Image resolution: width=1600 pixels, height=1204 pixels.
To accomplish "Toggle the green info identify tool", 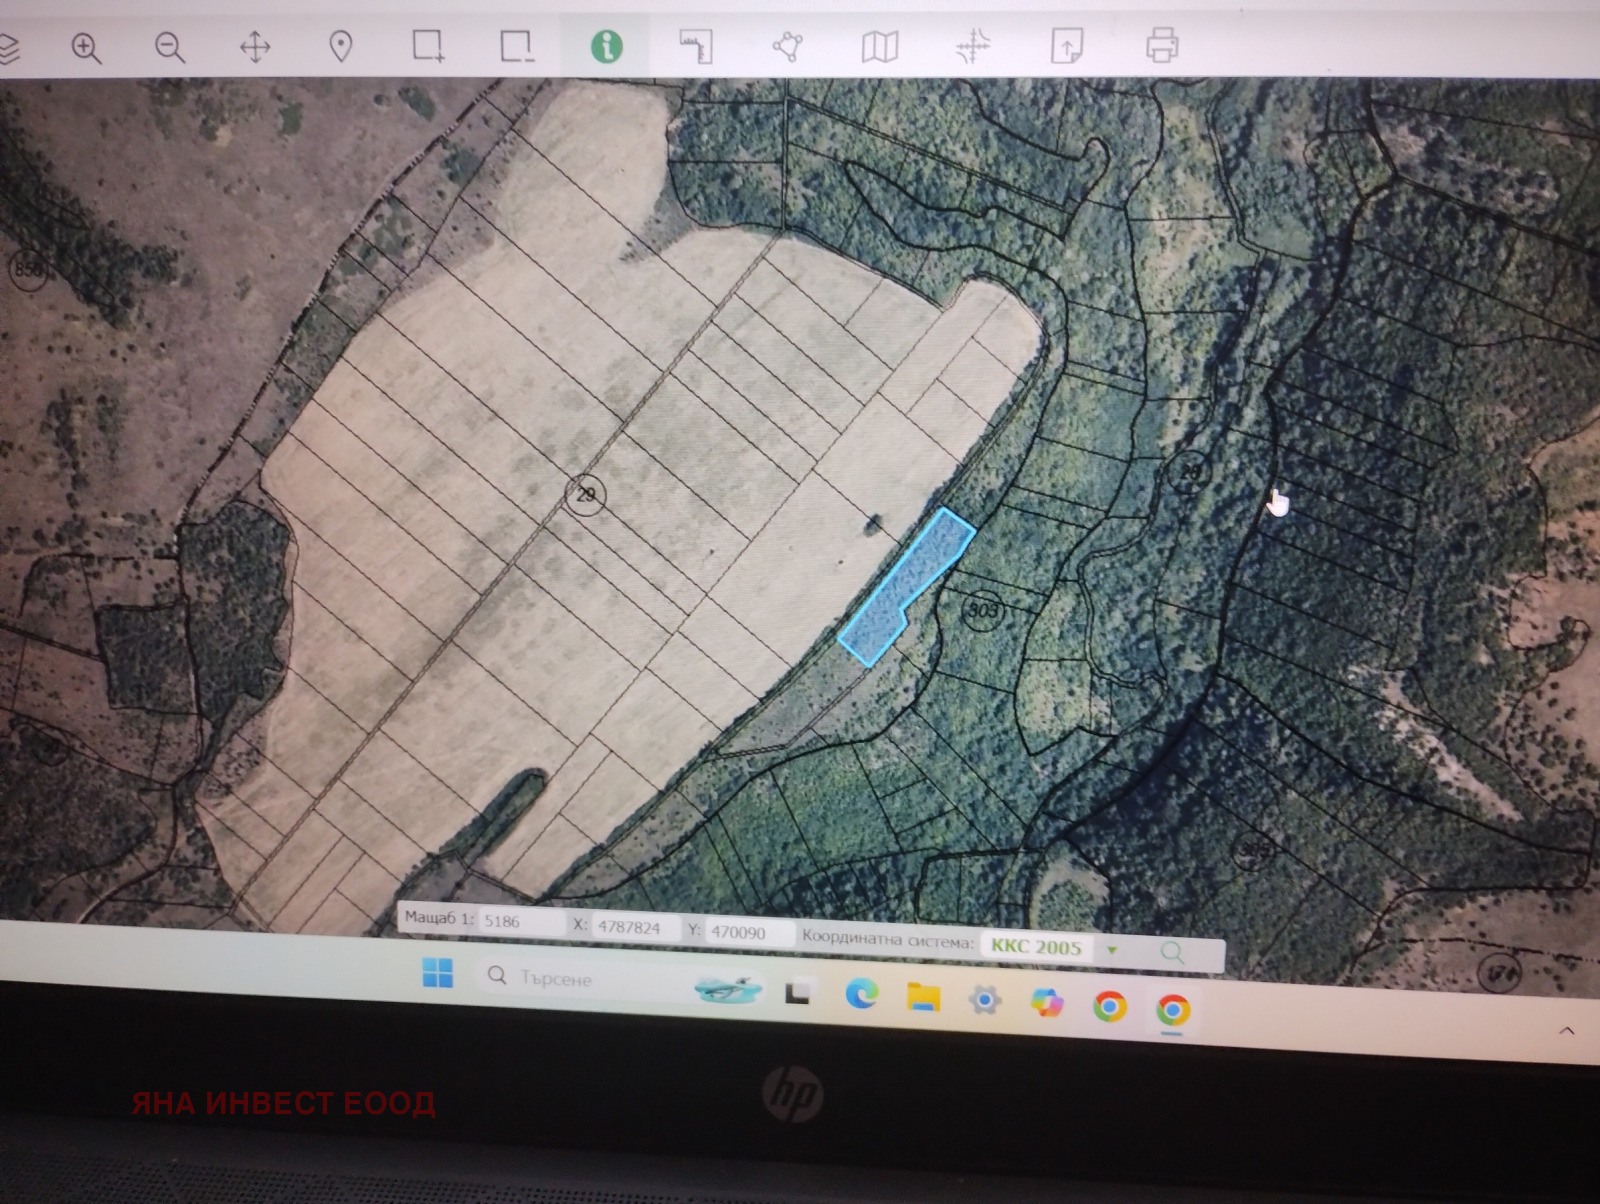I will (606, 46).
